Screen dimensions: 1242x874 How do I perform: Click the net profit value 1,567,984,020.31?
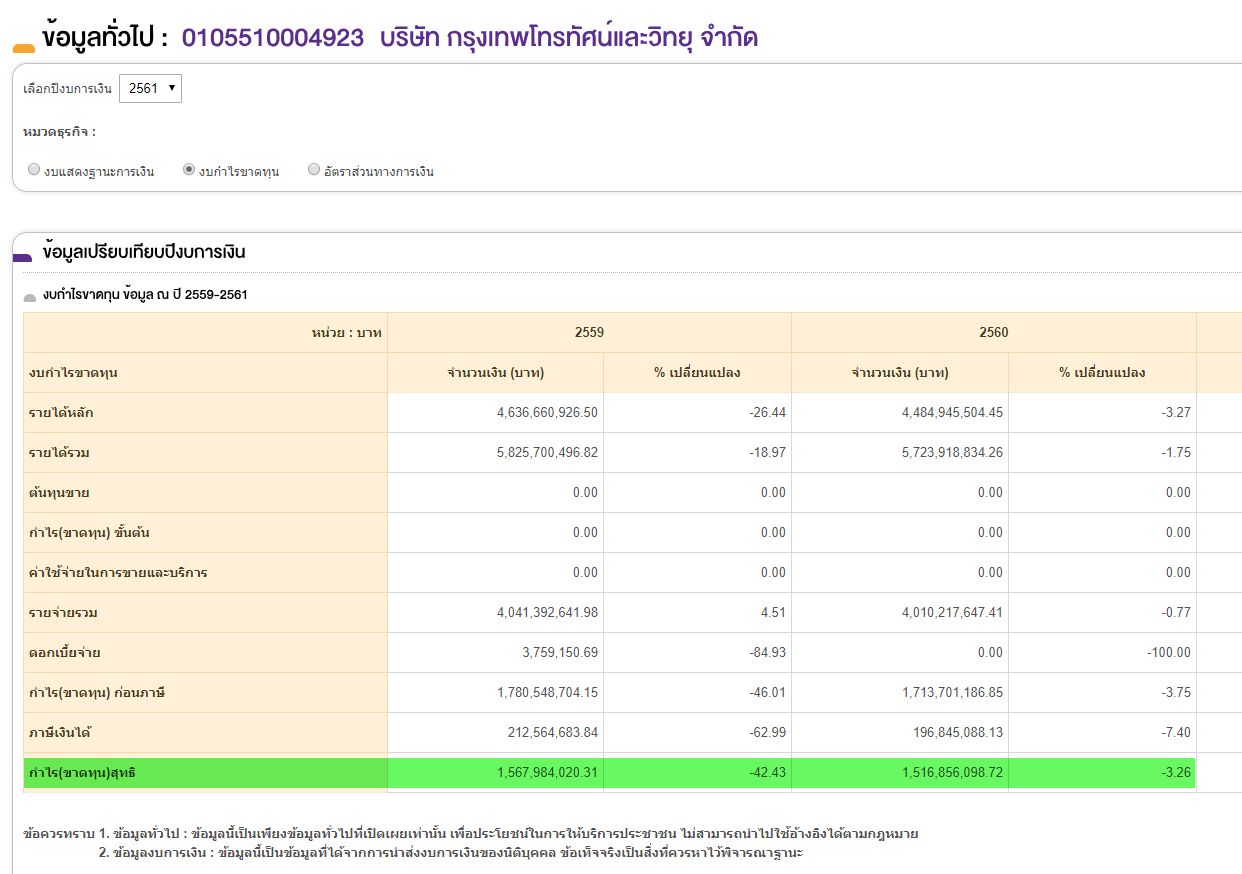click(x=547, y=772)
